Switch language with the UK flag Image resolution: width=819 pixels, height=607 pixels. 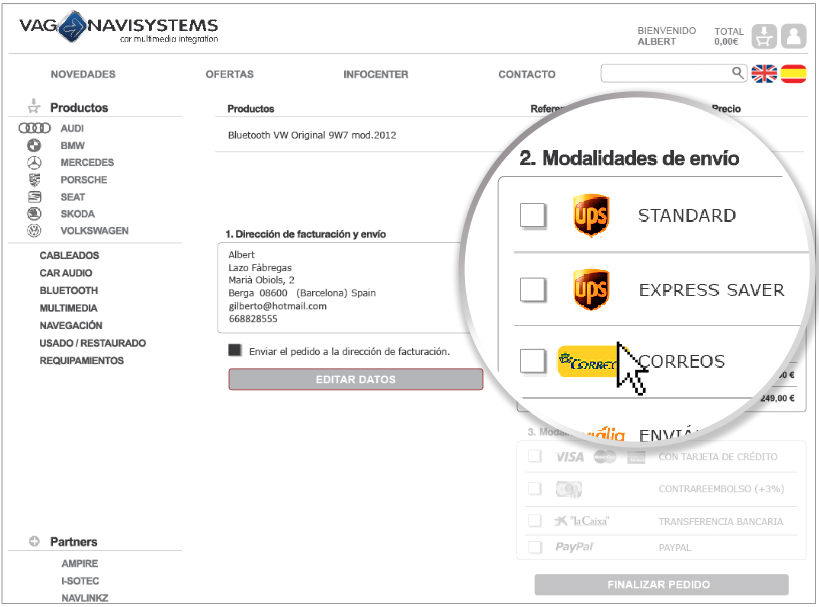(764, 73)
